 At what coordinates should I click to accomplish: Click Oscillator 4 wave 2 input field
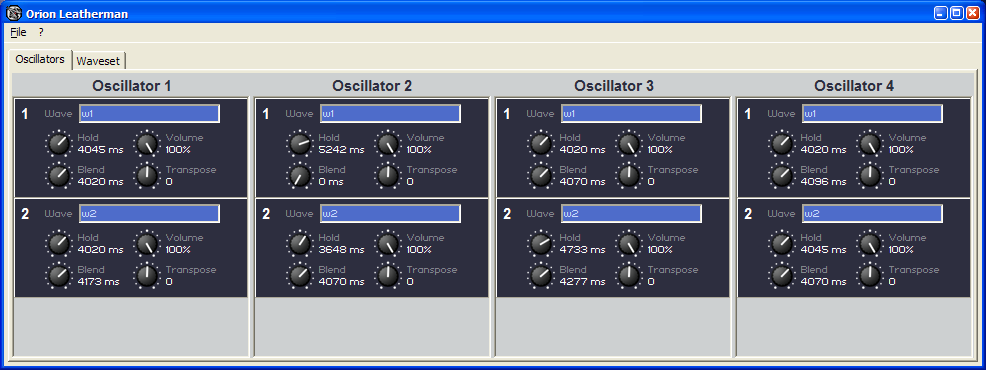(872, 213)
